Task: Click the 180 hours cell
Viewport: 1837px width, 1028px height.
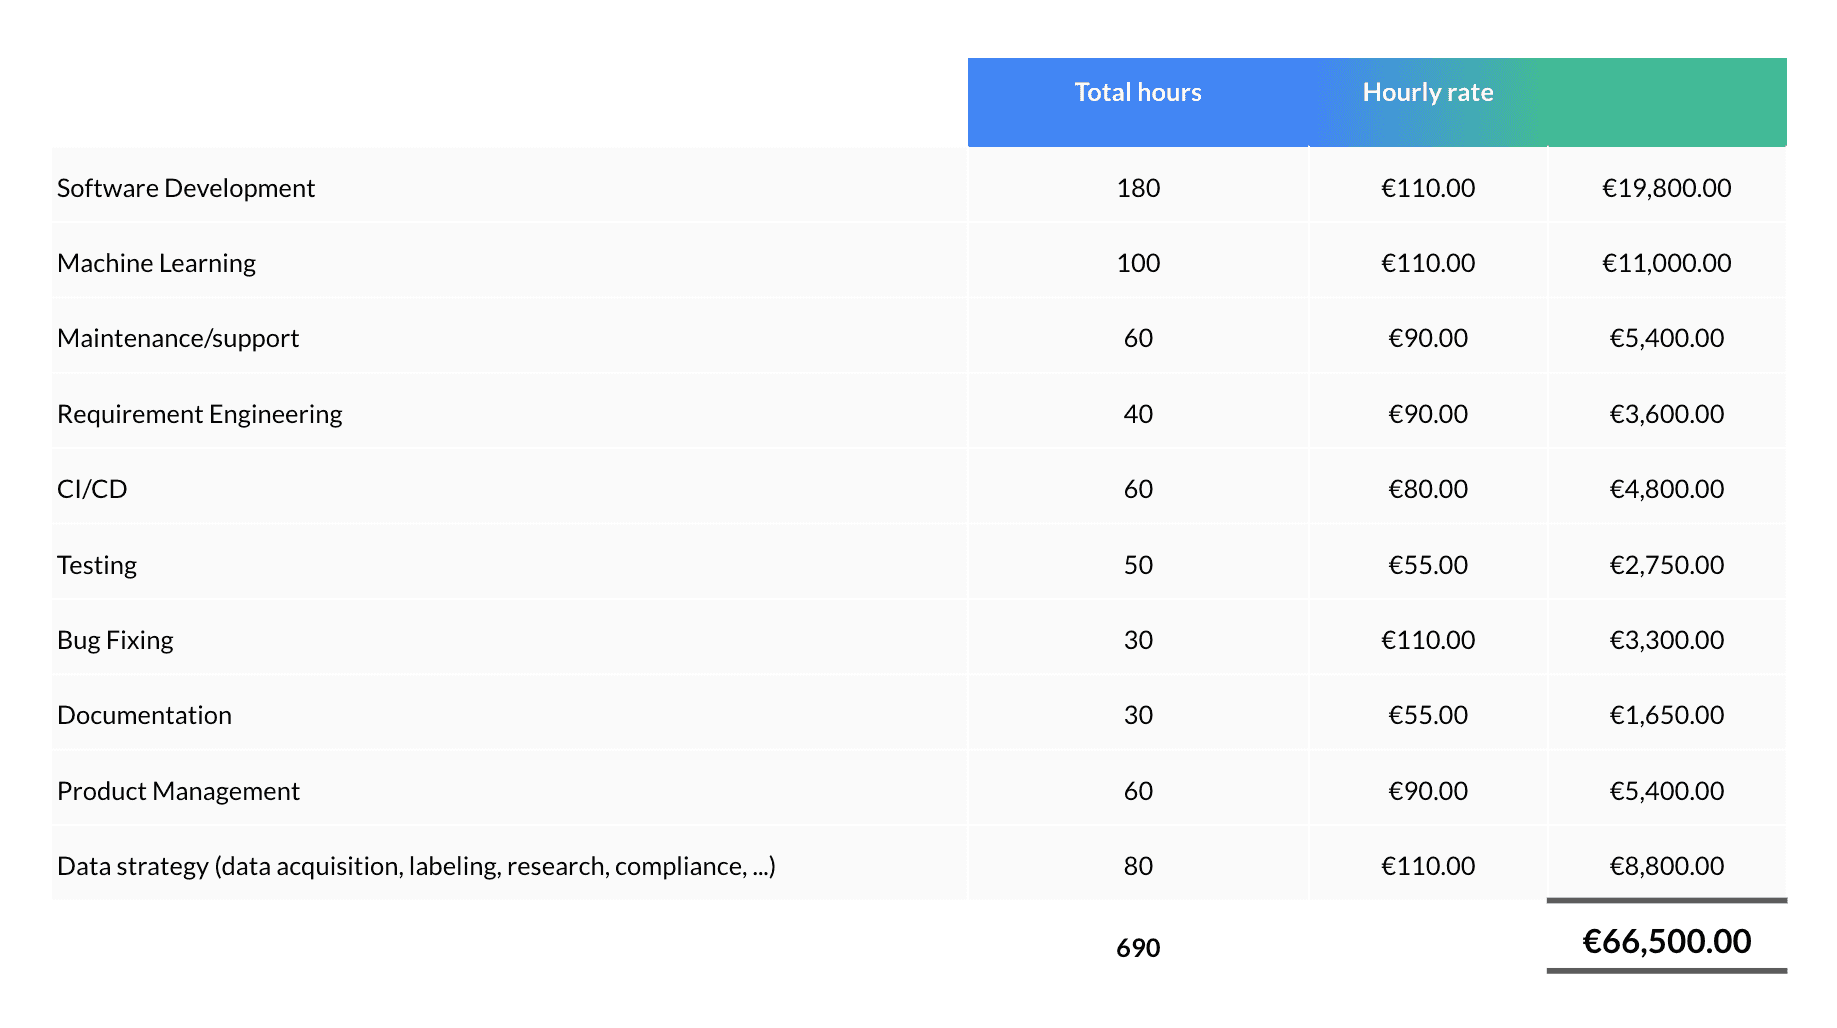Action: [1138, 188]
